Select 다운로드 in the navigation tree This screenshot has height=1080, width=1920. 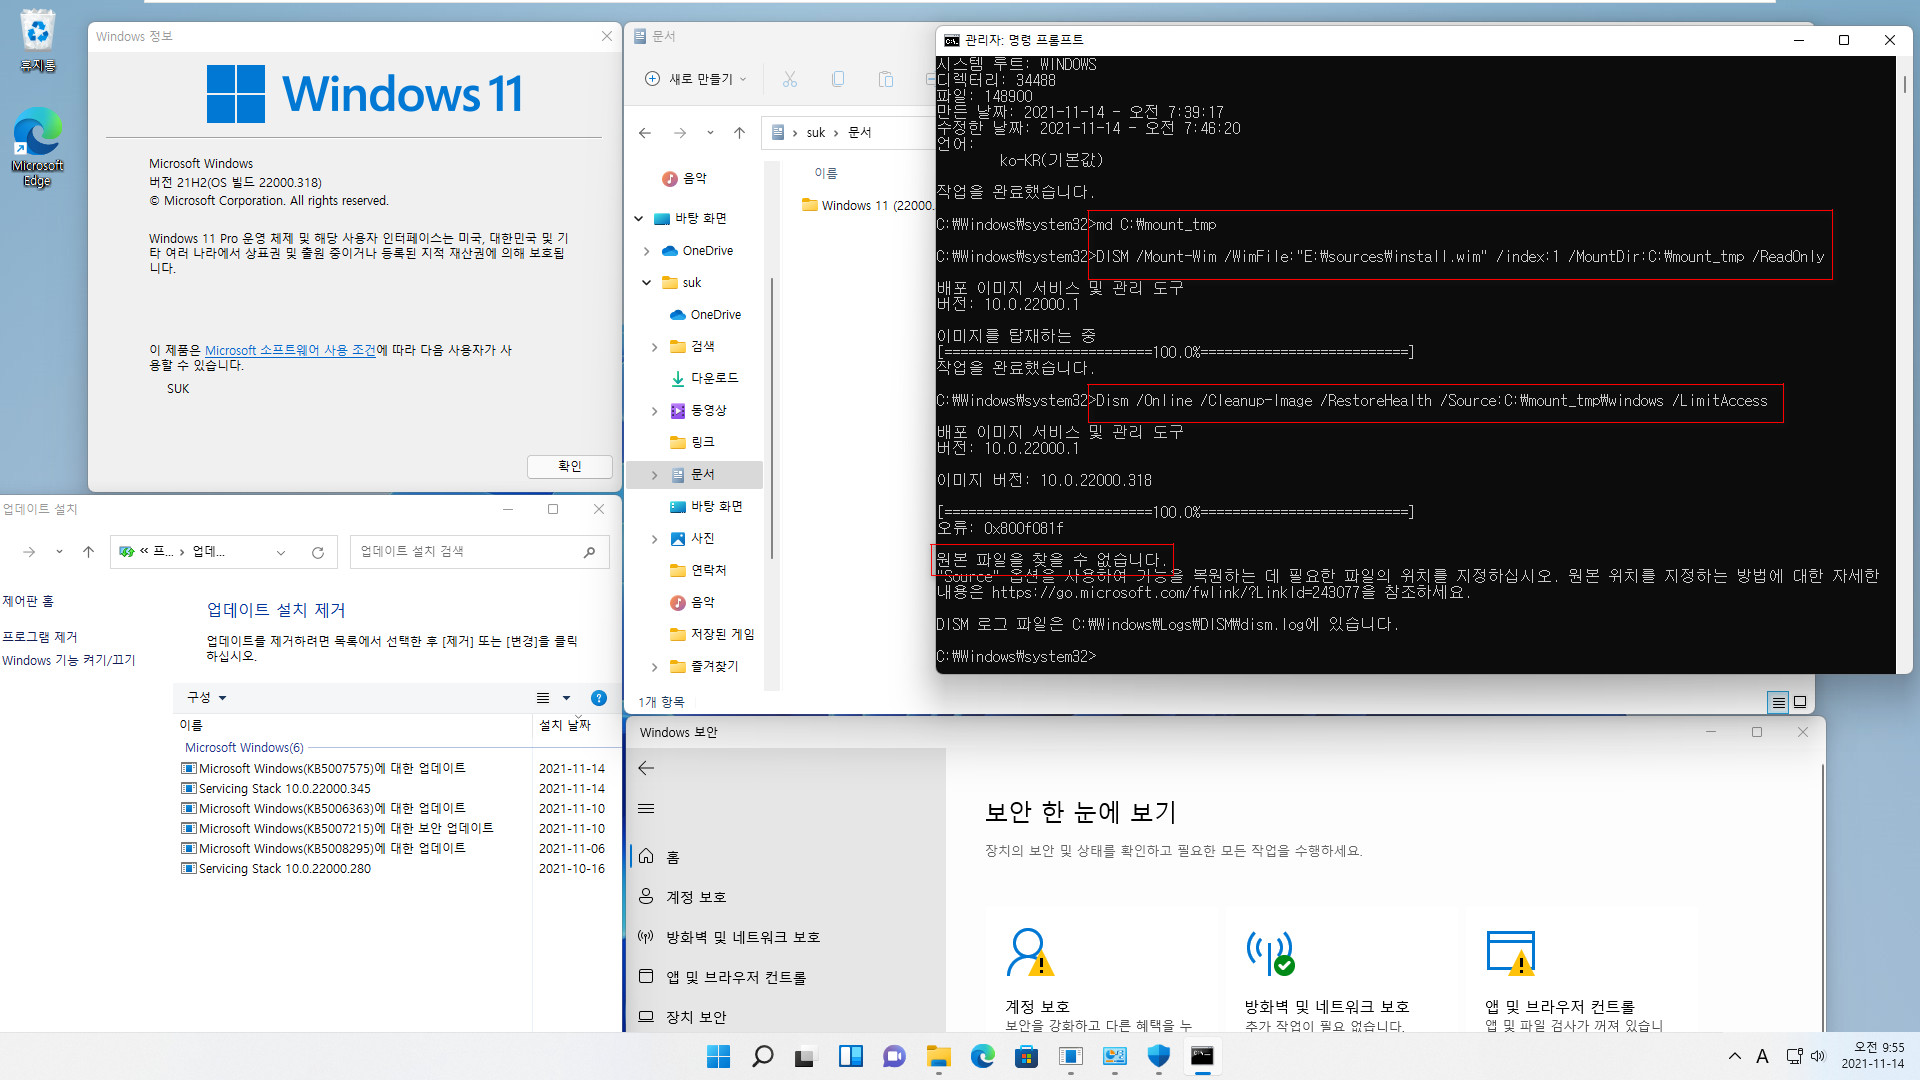704,378
